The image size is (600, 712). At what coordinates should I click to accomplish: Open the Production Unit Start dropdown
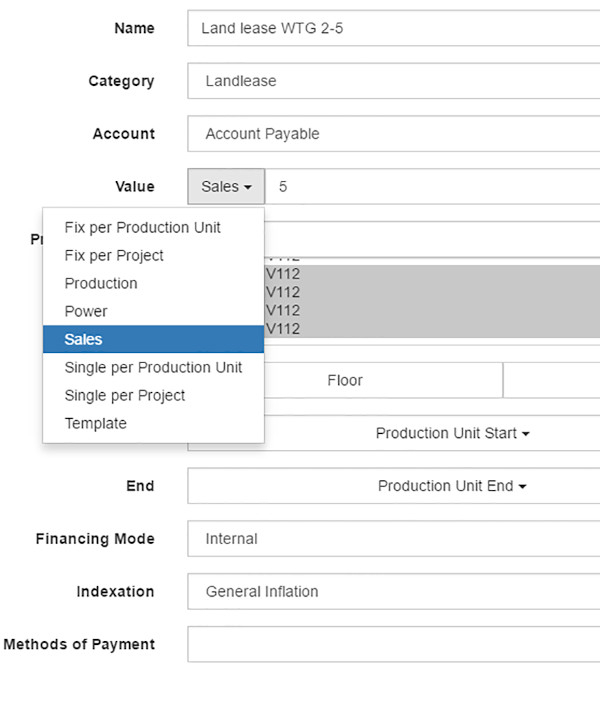(452, 433)
